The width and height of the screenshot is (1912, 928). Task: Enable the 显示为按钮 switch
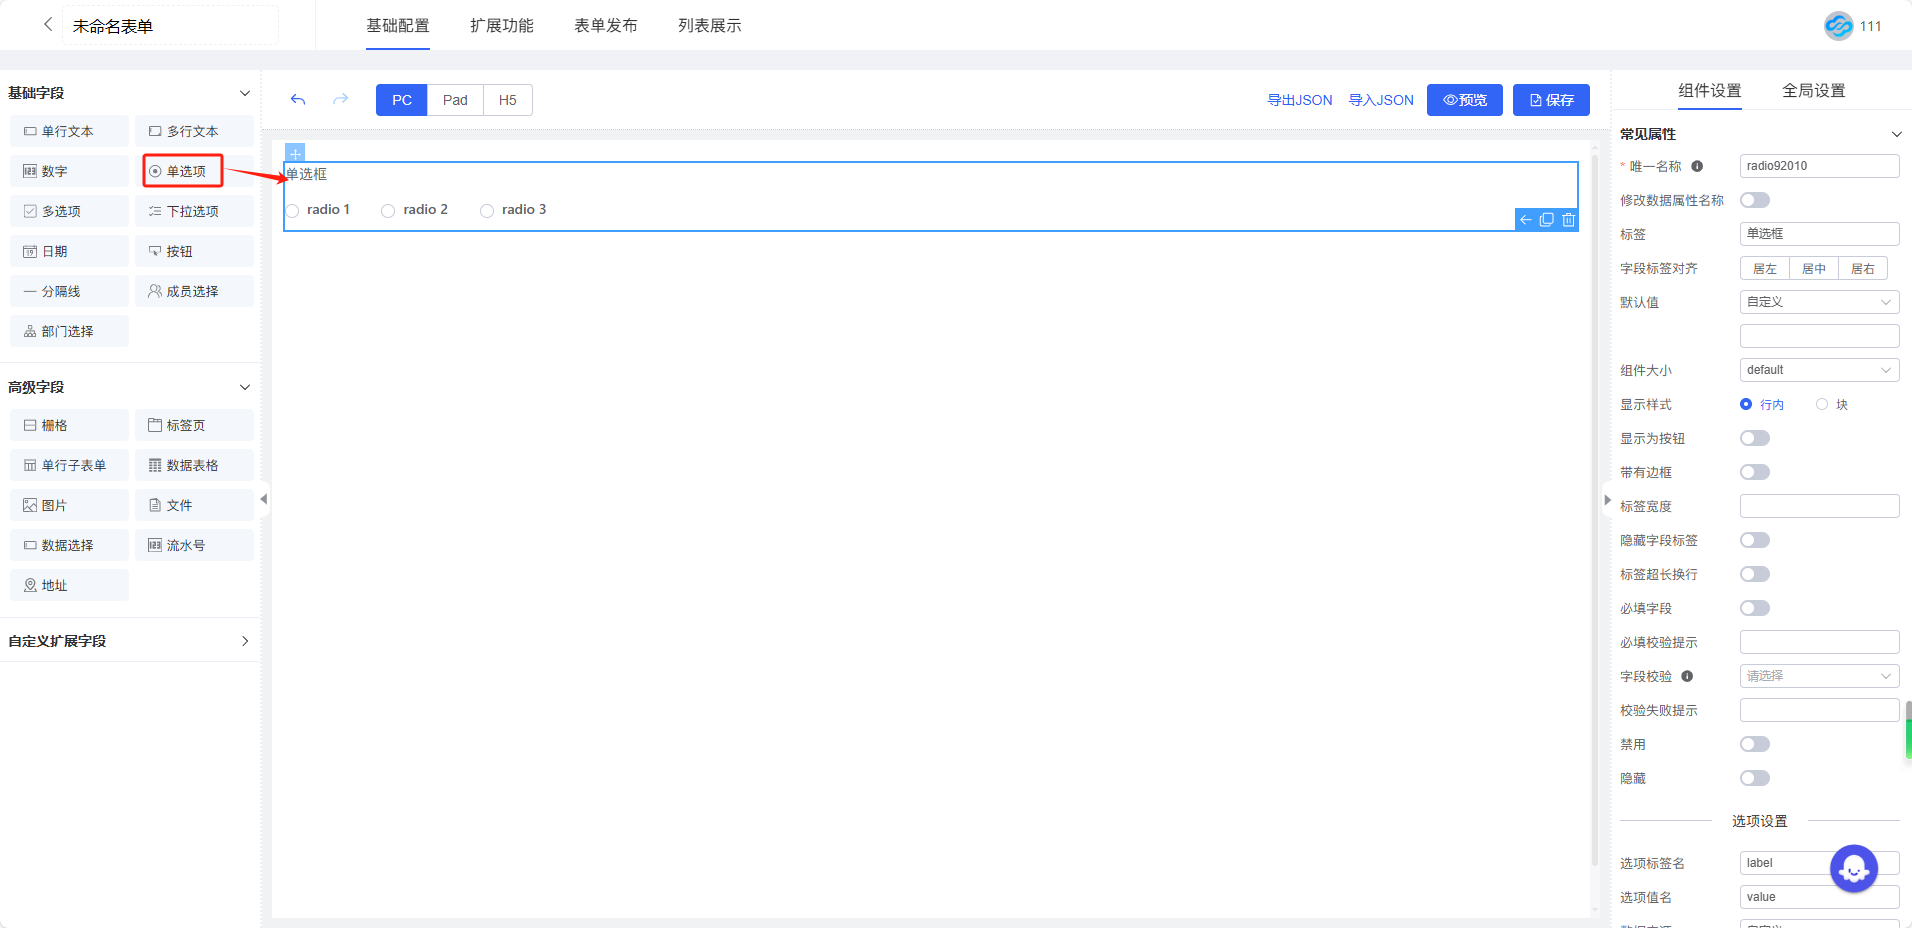(x=1754, y=438)
